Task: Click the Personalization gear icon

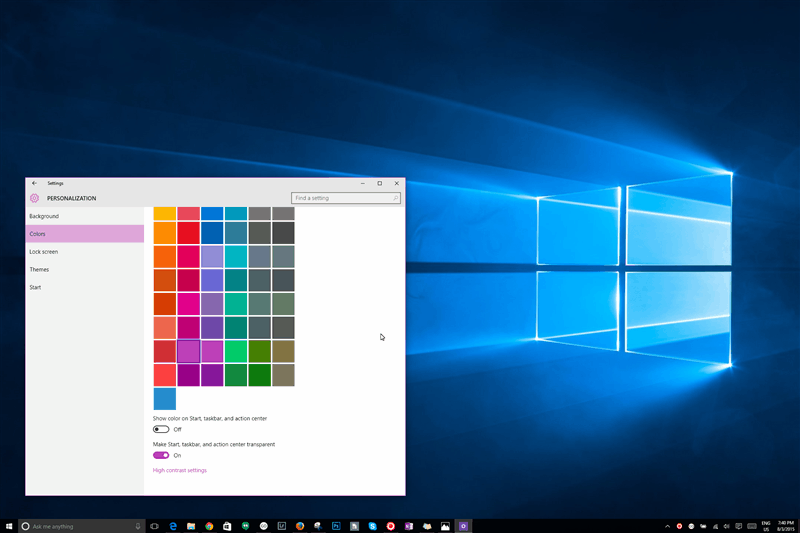Action: click(34, 198)
